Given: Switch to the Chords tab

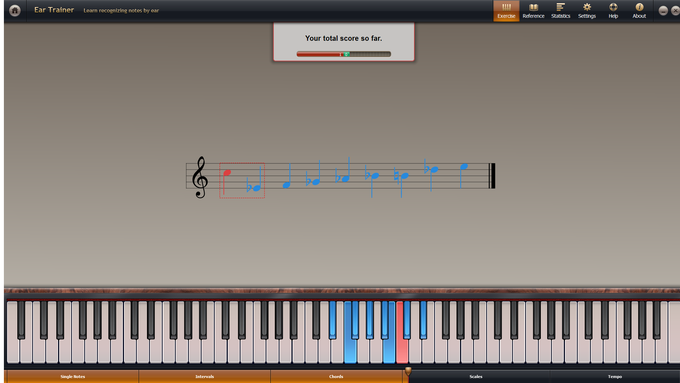Looking at the screenshot, I should tap(336, 376).
